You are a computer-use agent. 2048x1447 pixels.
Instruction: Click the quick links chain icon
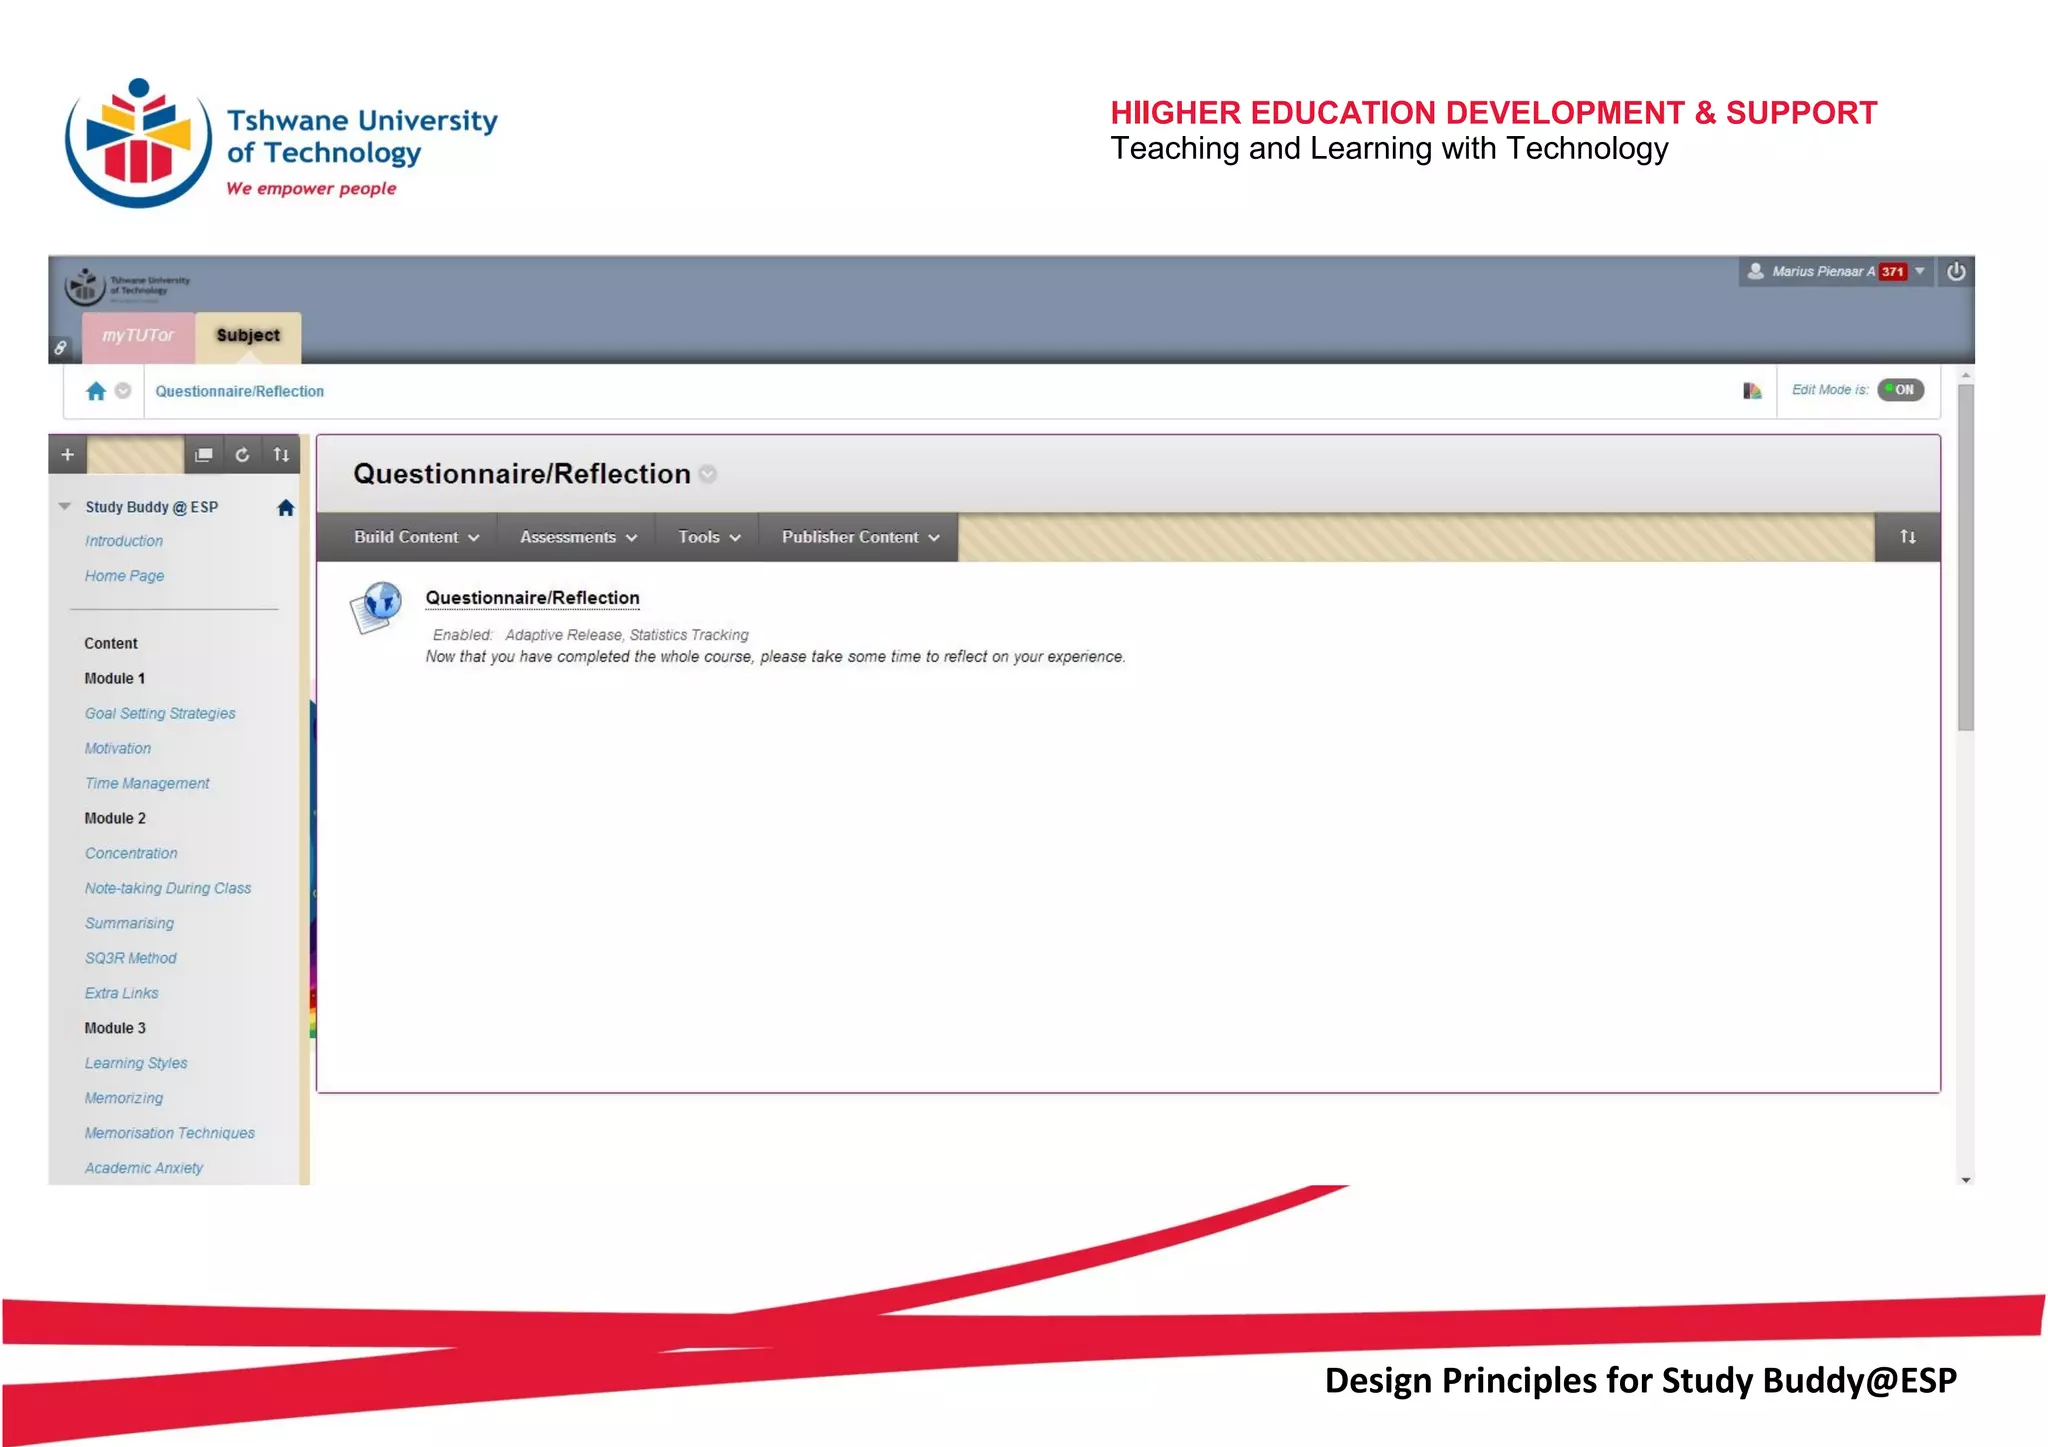pos(60,348)
